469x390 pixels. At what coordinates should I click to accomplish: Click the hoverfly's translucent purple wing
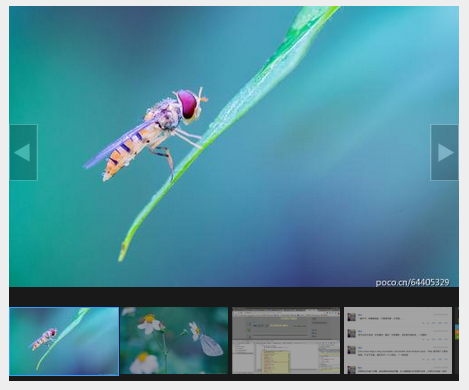coord(117,144)
